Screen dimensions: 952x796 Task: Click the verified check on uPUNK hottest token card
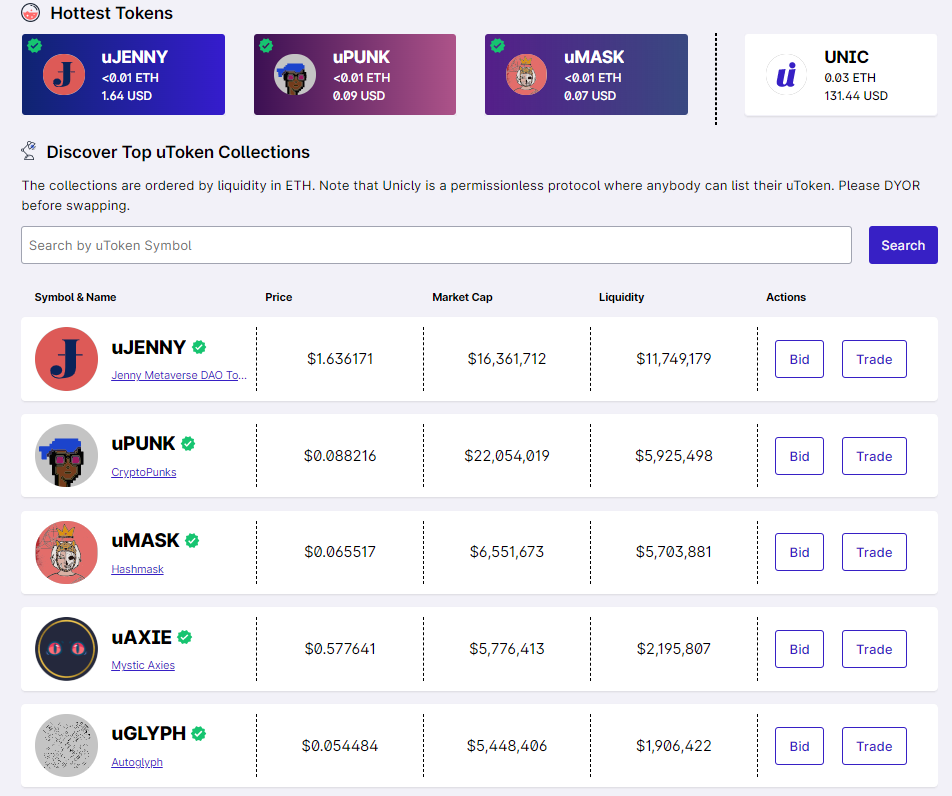click(x=266, y=45)
